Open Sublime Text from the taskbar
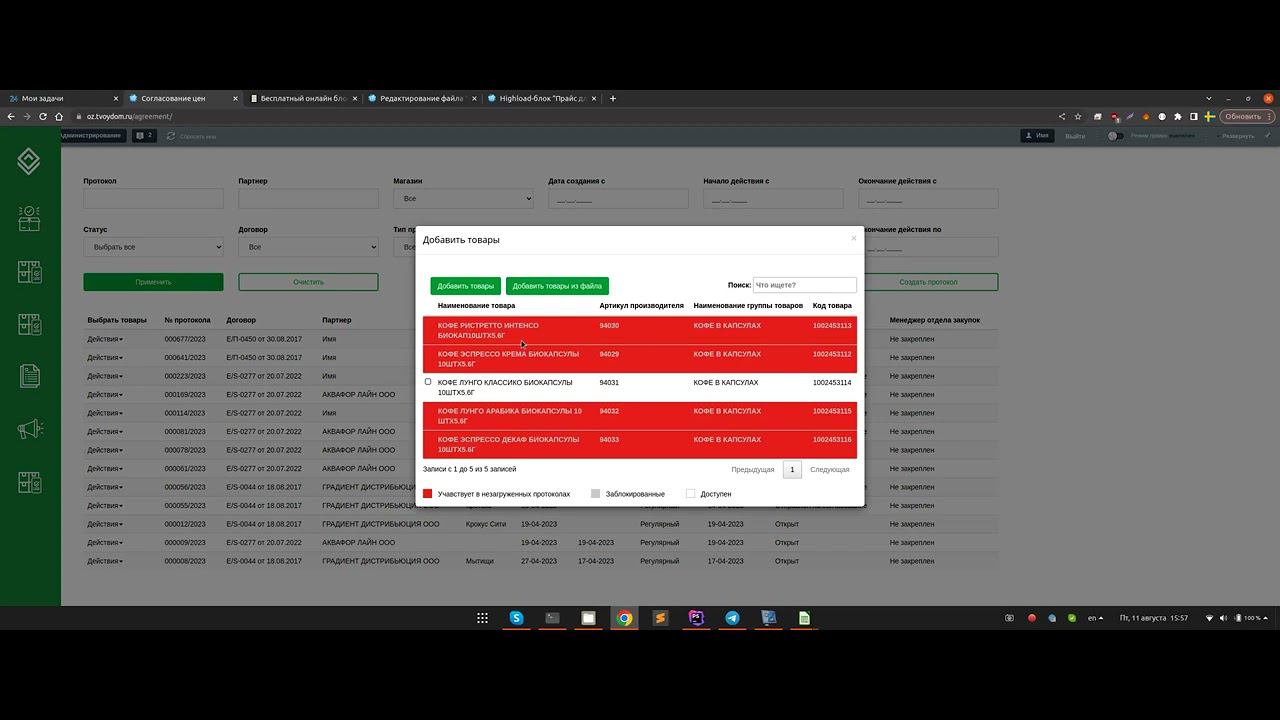 pos(660,618)
